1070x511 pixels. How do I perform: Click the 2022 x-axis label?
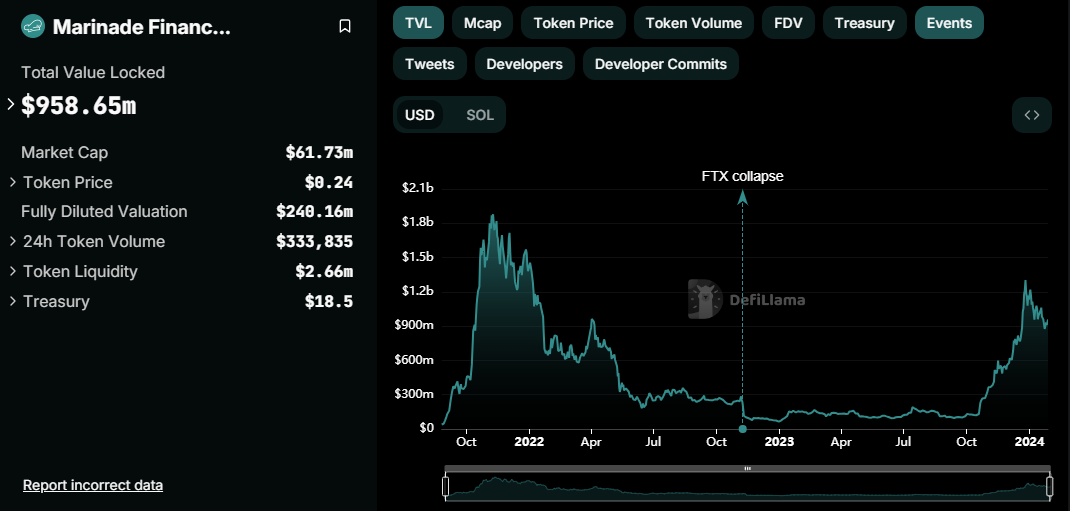[529, 441]
